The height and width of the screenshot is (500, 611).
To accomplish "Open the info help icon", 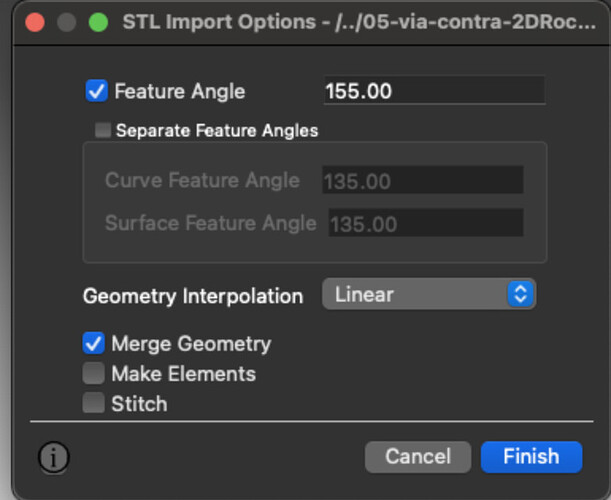I will (x=54, y=457).
